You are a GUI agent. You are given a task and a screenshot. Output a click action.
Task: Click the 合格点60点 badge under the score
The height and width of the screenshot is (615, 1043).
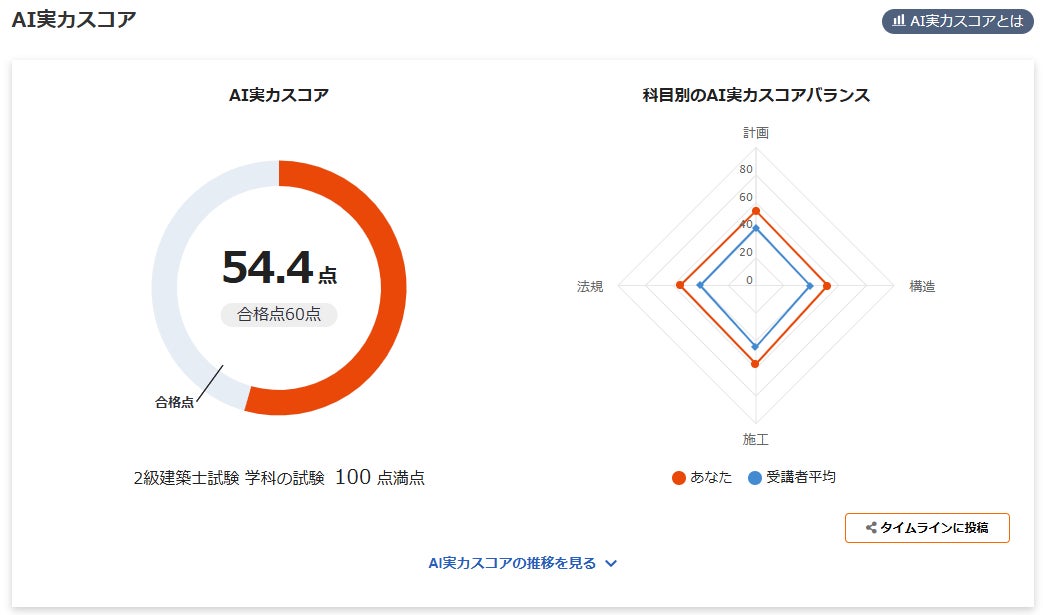pyautogui.click(x=279, y=315)
